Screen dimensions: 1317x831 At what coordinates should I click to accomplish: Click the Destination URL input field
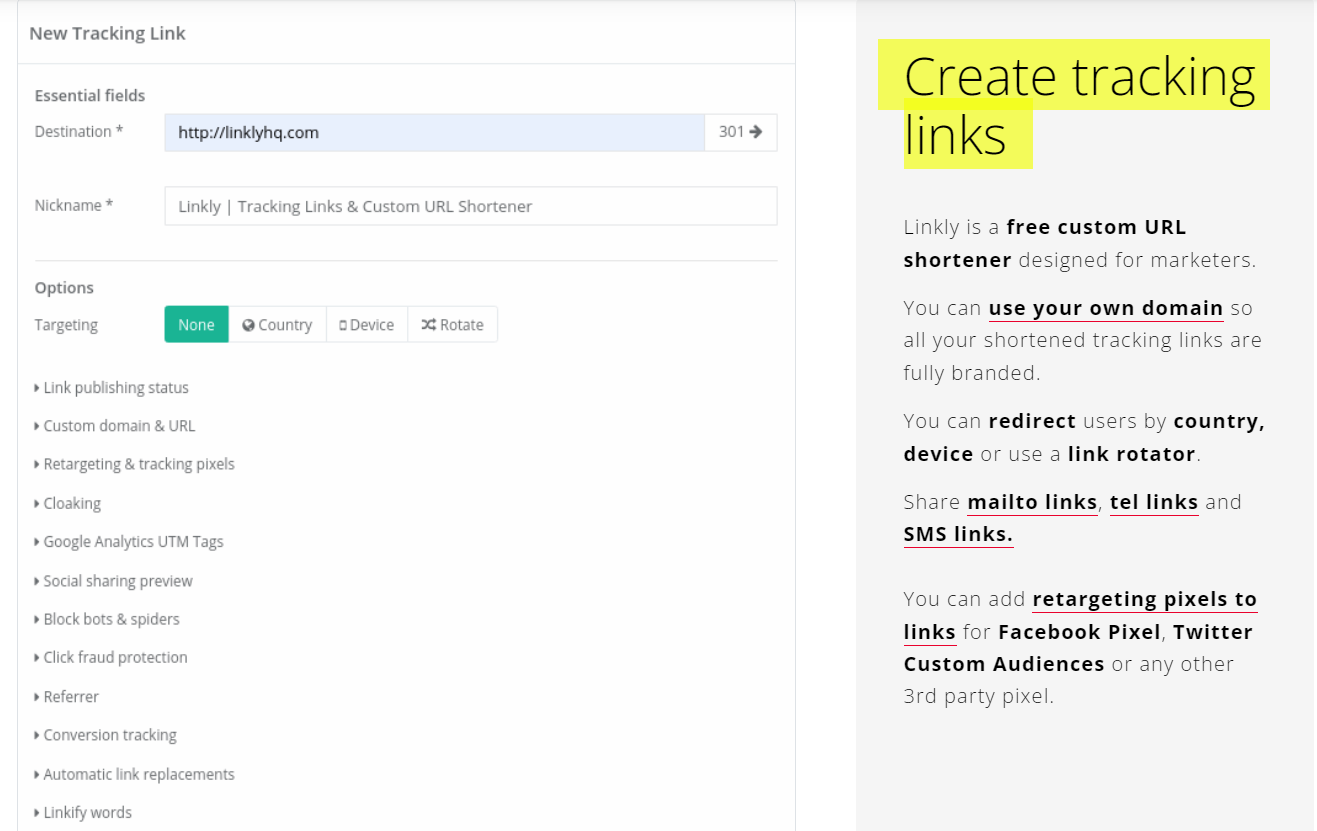[x=434, y=132]
